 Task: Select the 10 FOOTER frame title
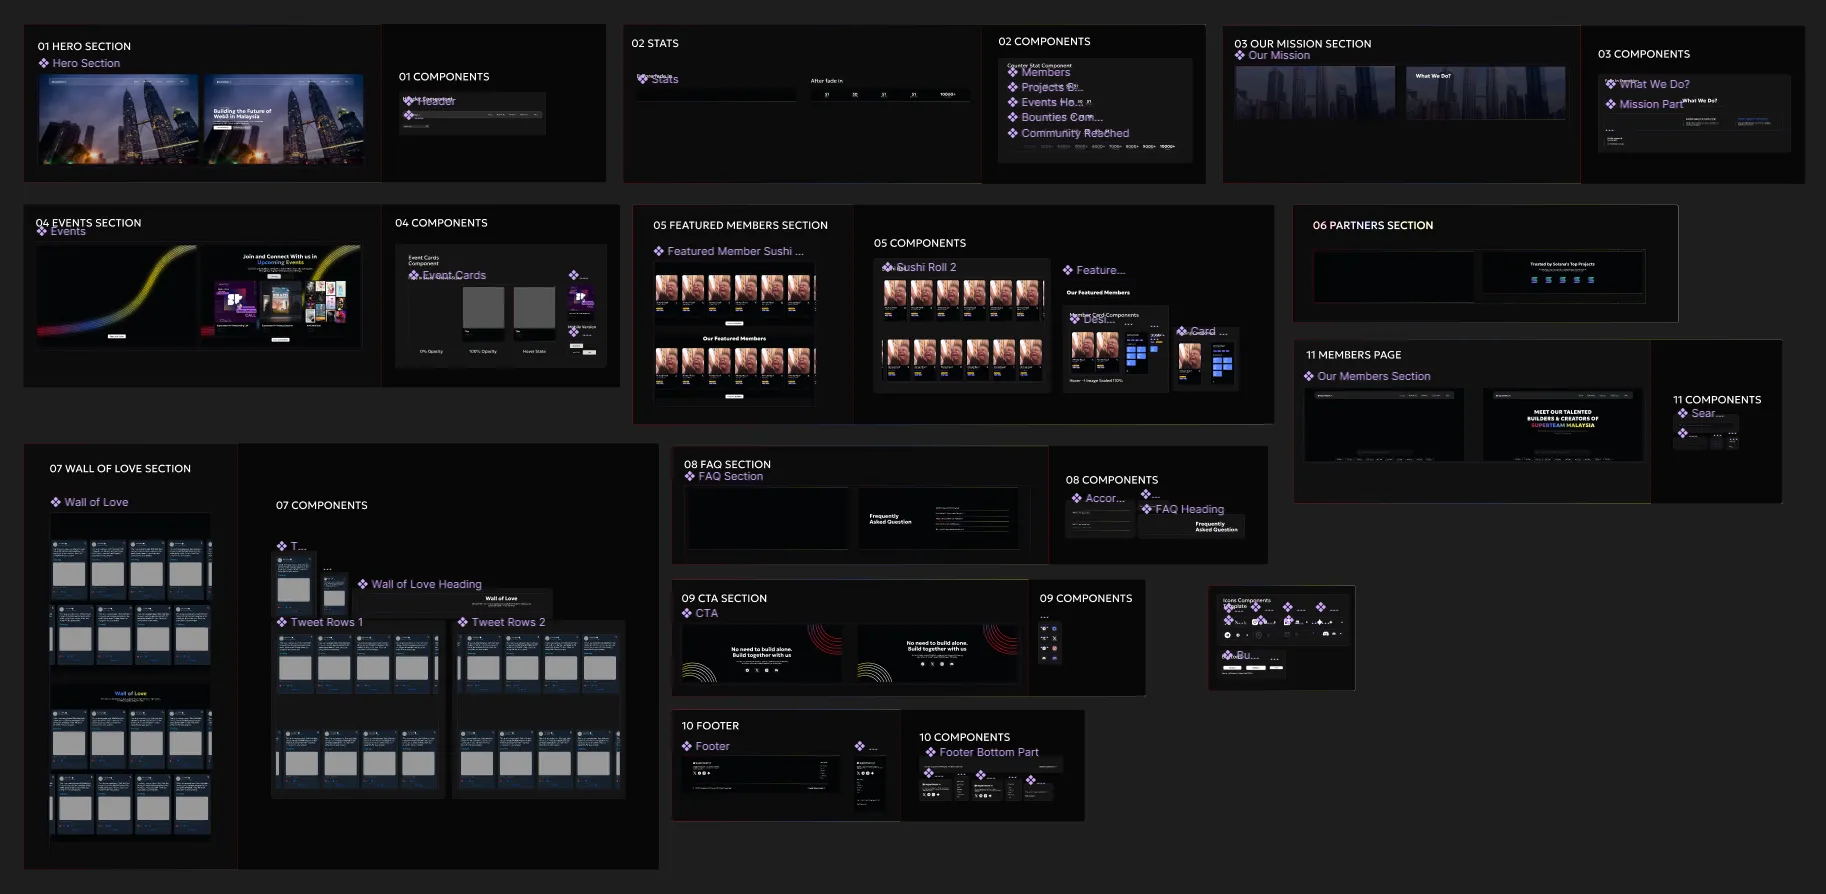pos(710,726)
